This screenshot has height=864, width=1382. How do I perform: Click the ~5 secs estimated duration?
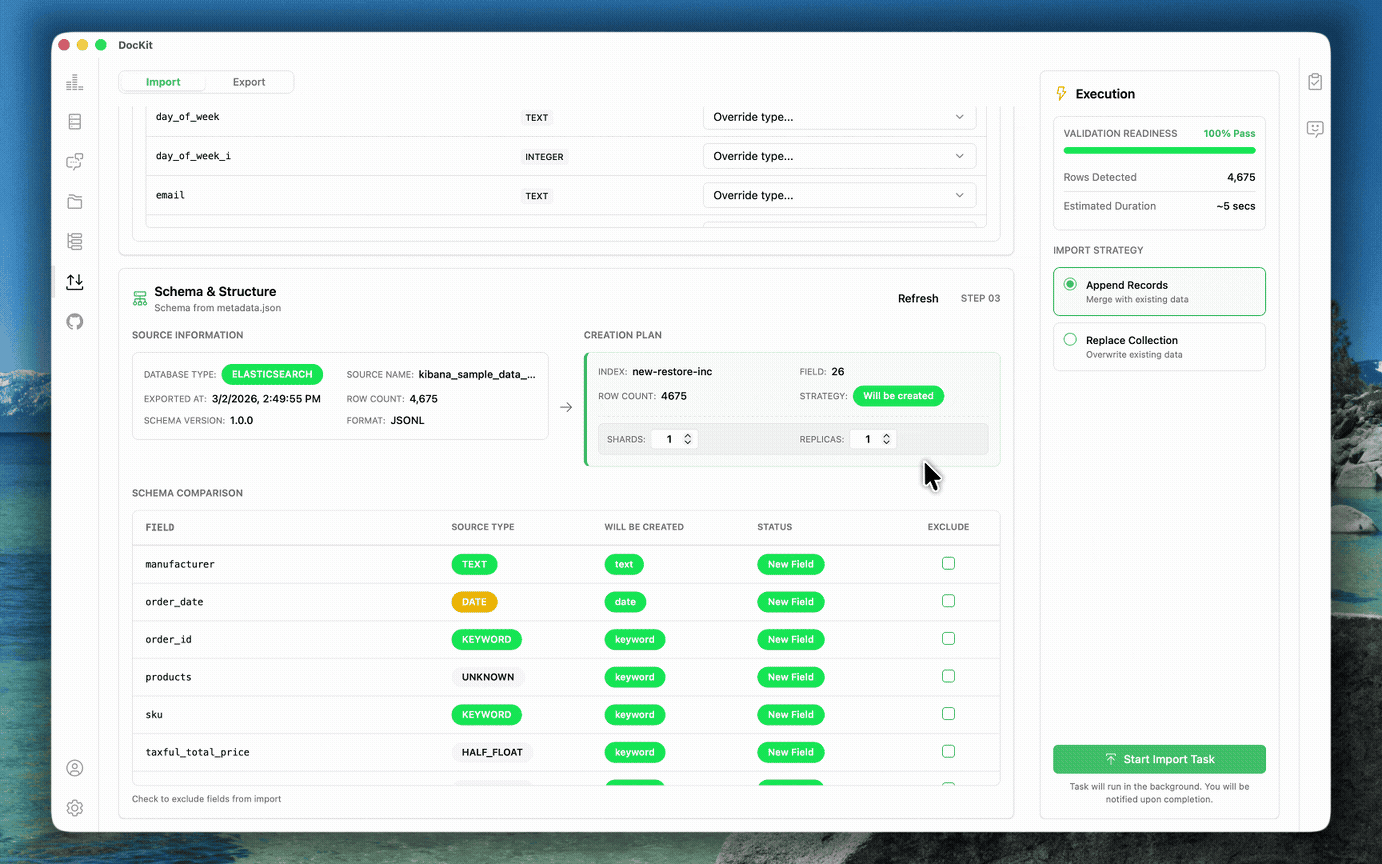(x=1236, y=206)
